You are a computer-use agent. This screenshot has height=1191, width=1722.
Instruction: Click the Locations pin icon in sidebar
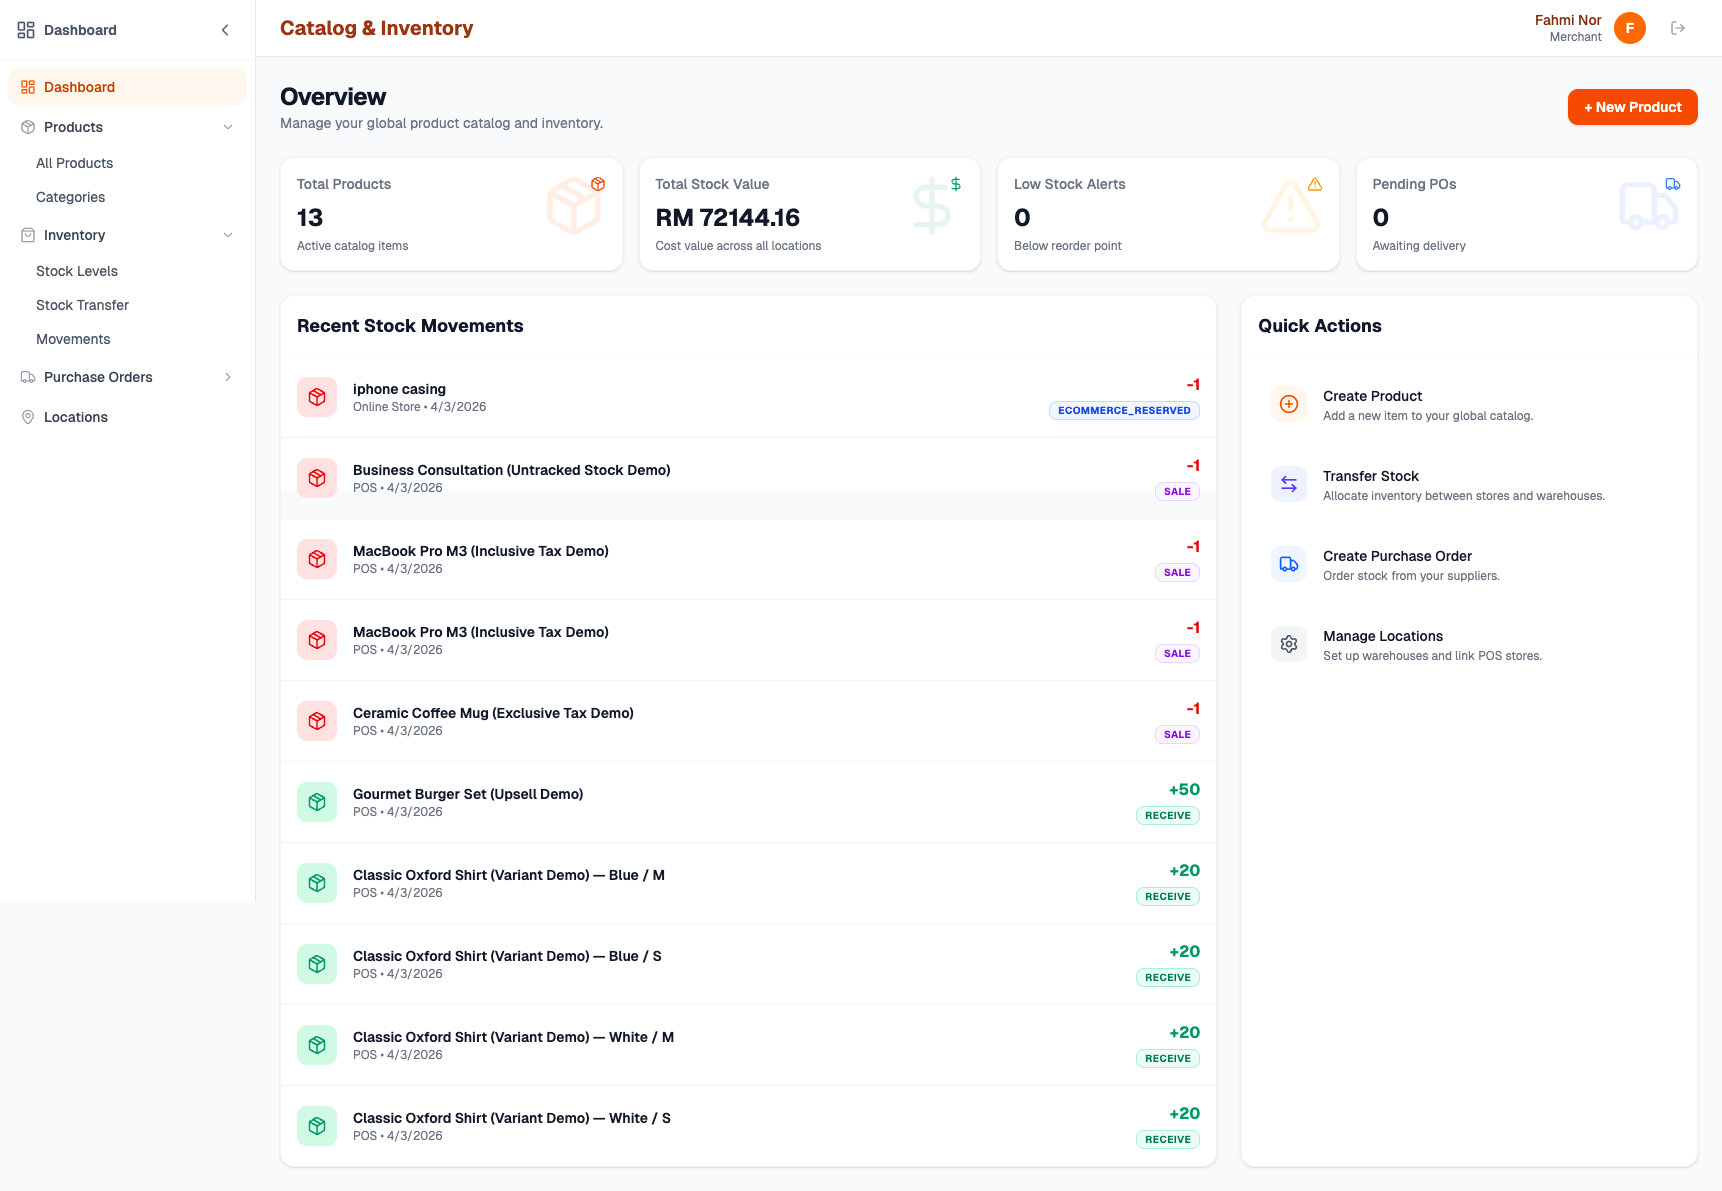[27, 417]
